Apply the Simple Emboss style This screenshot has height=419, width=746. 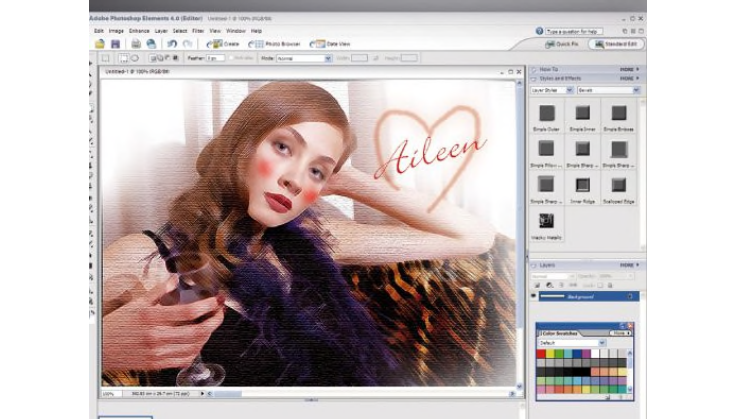(x=618, y=117)
